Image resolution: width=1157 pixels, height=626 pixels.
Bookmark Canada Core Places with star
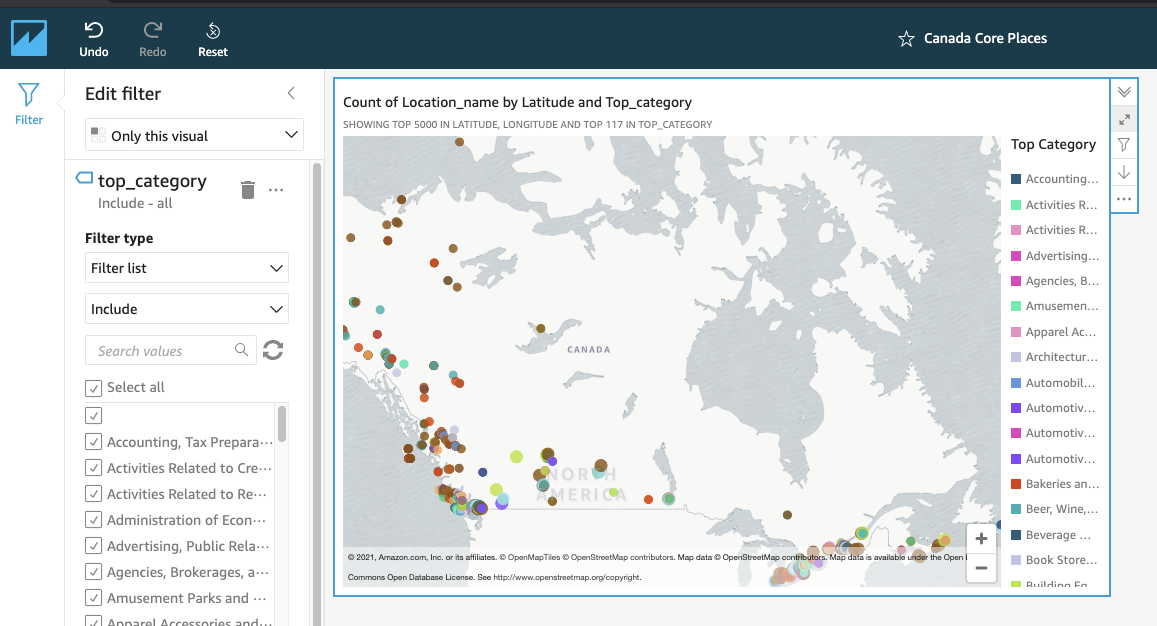(906, 39)
